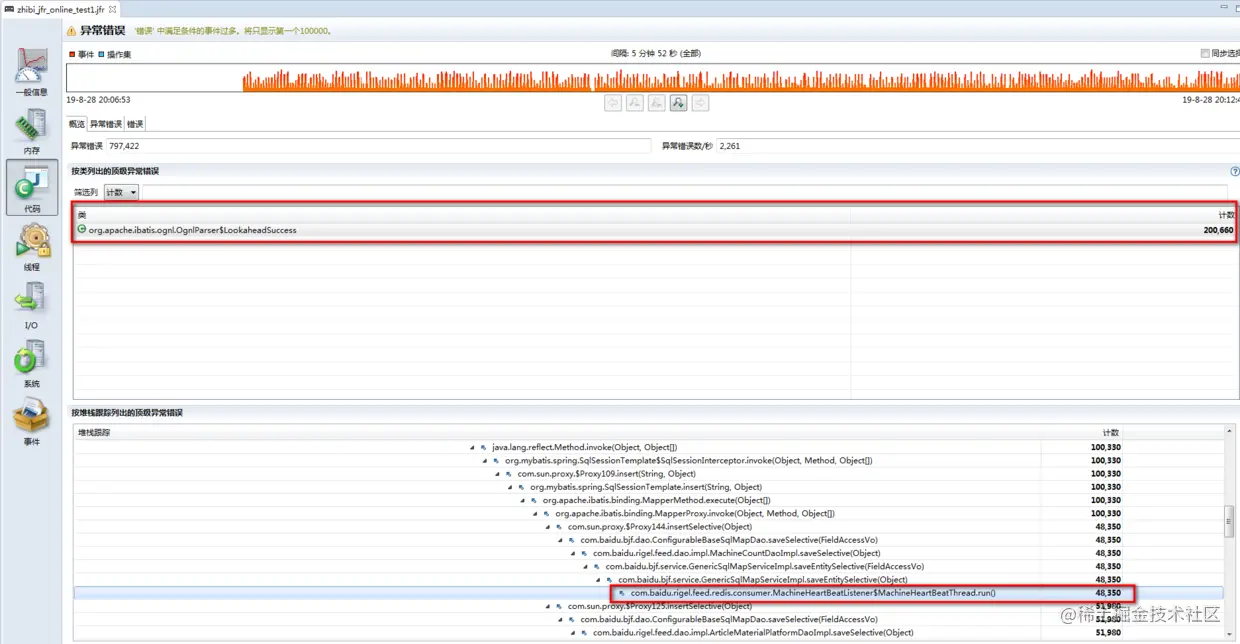The image size is (1240, 644).
Task: Sort by the 类 column header
Action: [x=461, y=215]
